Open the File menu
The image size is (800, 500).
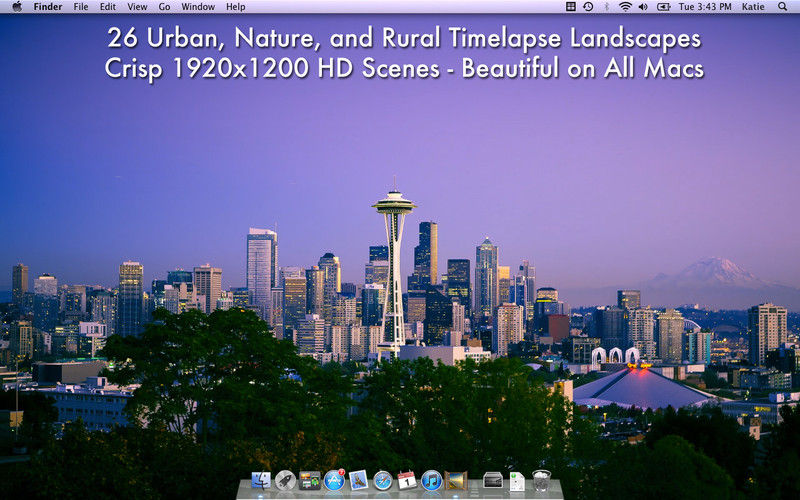[x=81, y=7]
